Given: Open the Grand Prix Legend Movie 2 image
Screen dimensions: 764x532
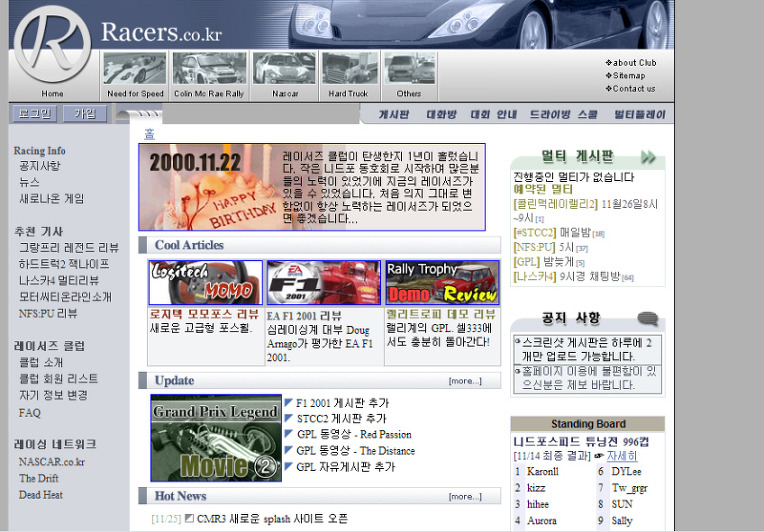Looking at the screenshot, I should coord(216,438).
